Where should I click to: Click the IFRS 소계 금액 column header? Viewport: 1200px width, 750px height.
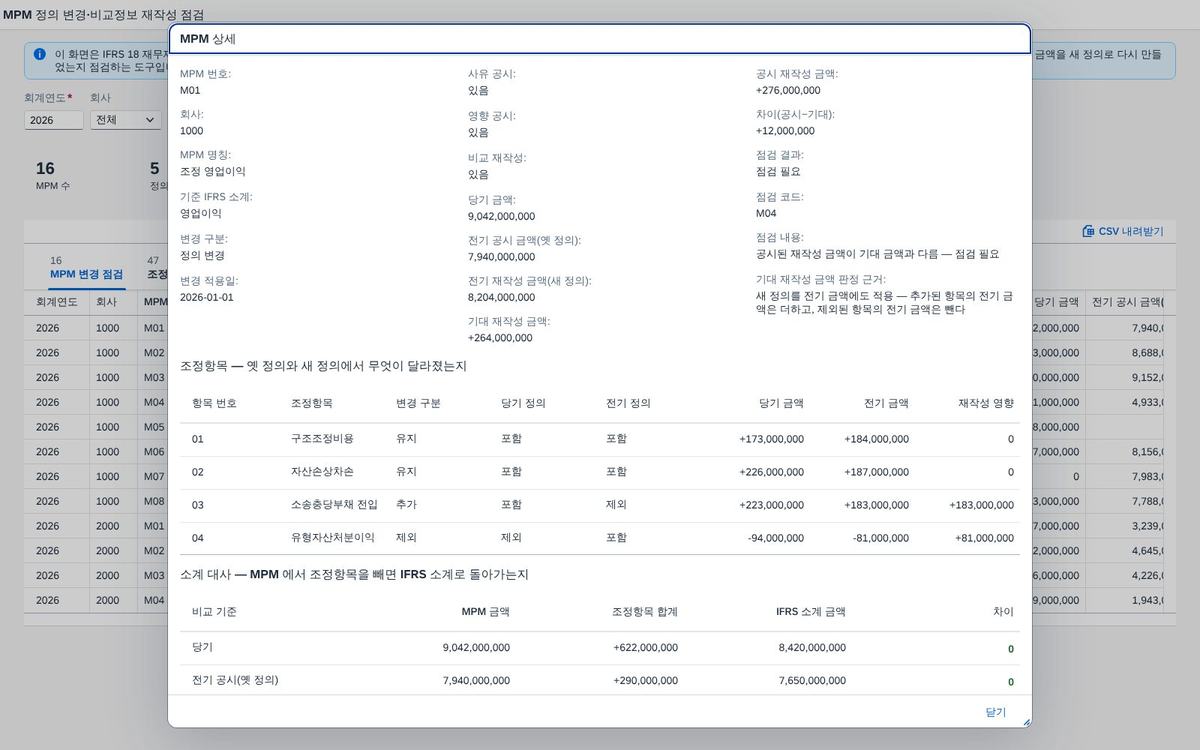811,612
